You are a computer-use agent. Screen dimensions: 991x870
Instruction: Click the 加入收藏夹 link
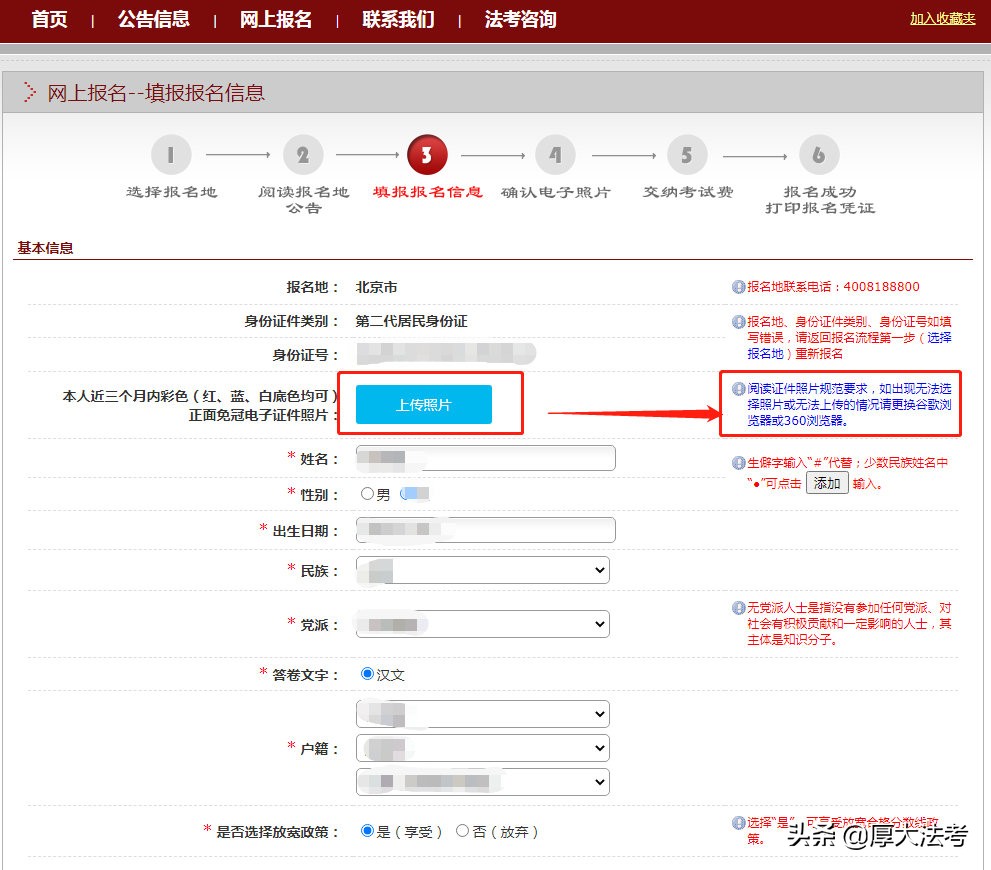[x=942, y=19]
